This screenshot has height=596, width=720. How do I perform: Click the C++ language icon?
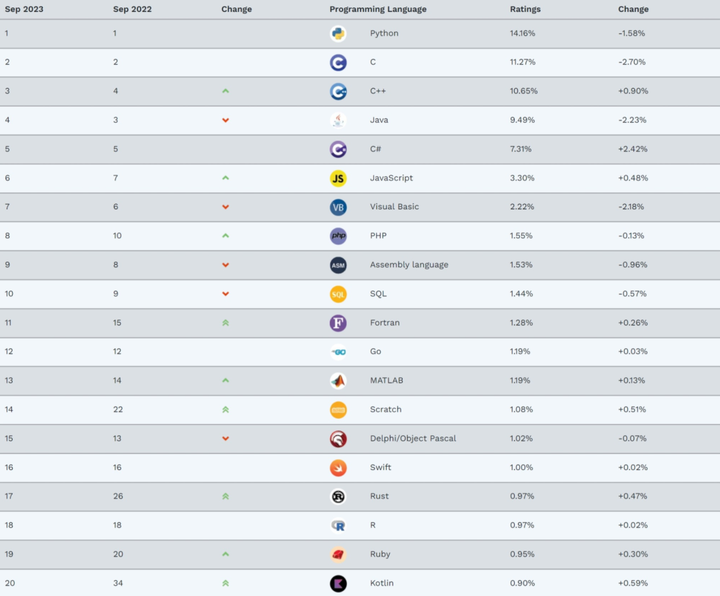pos(338,91)
